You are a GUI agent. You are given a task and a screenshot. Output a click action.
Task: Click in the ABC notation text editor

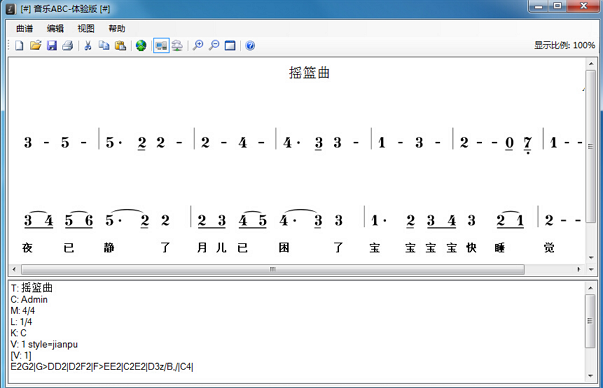pos(296,332)
